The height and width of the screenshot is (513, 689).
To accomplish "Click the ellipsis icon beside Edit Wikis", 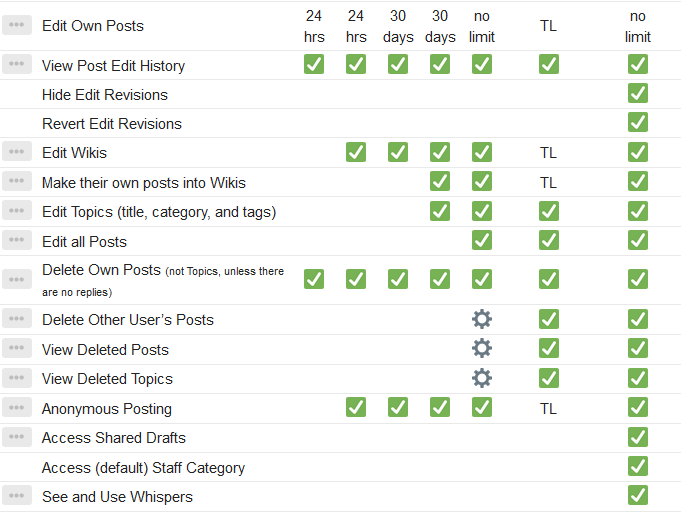I will [17, 152].
